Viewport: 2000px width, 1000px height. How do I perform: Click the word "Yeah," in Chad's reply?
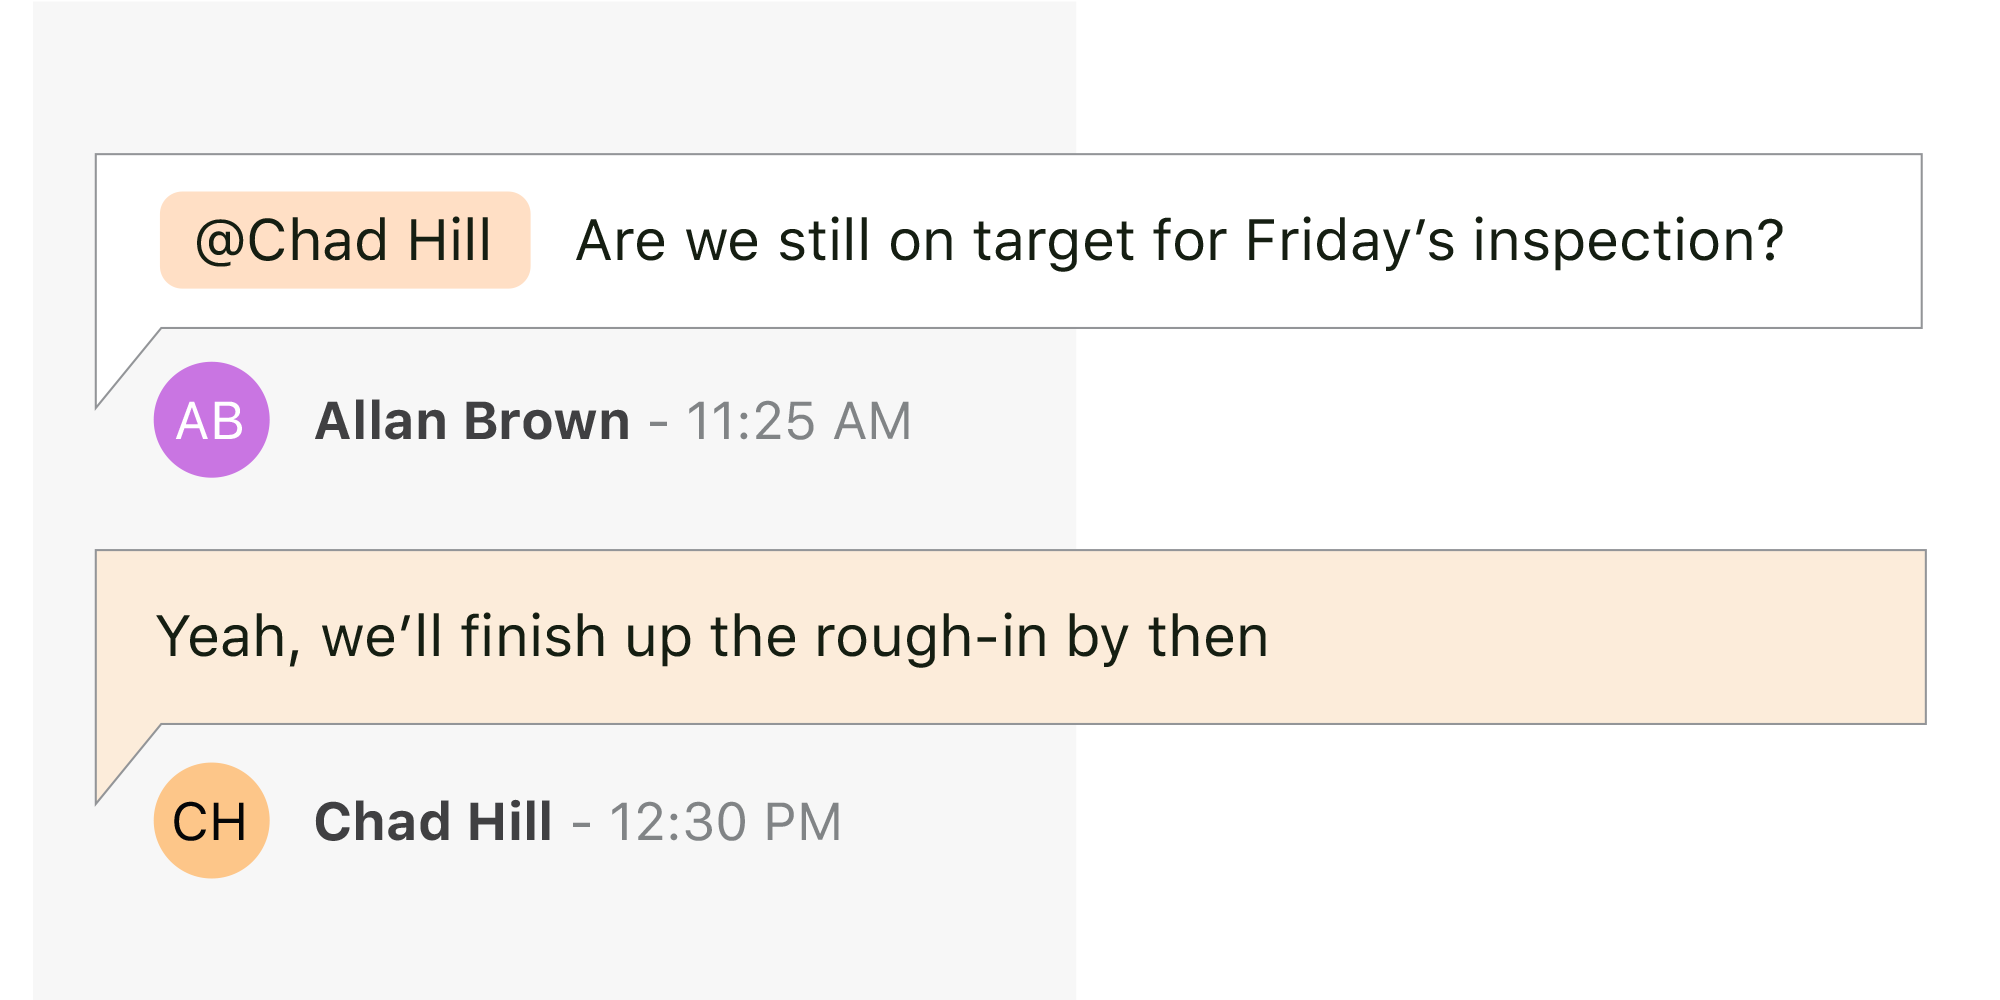pyautogui.click(x=228, y=637)
